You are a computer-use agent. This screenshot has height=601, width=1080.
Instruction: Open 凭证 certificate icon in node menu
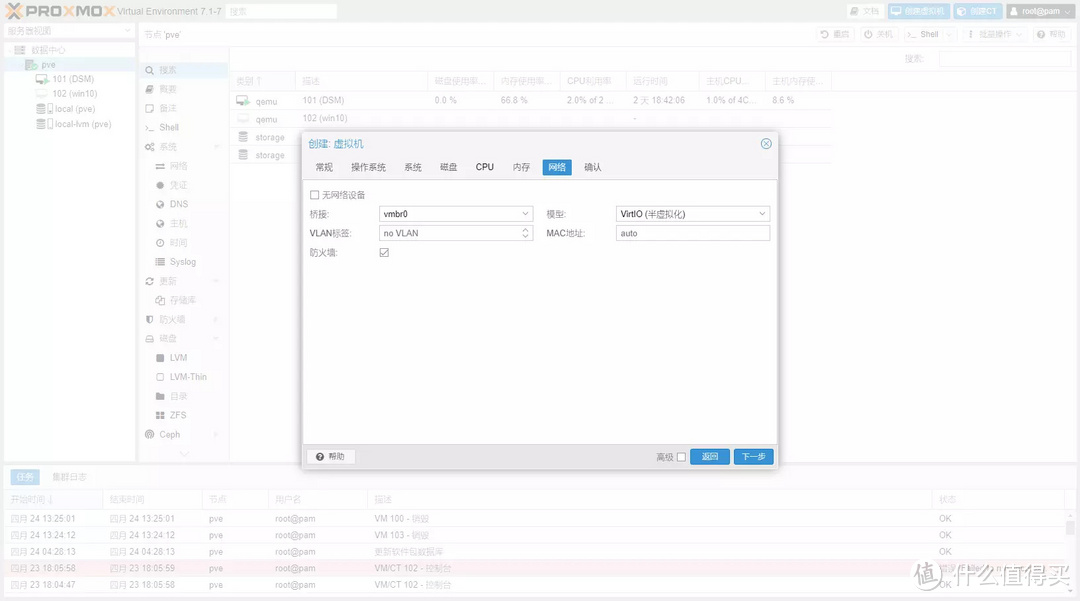(160, 185)
